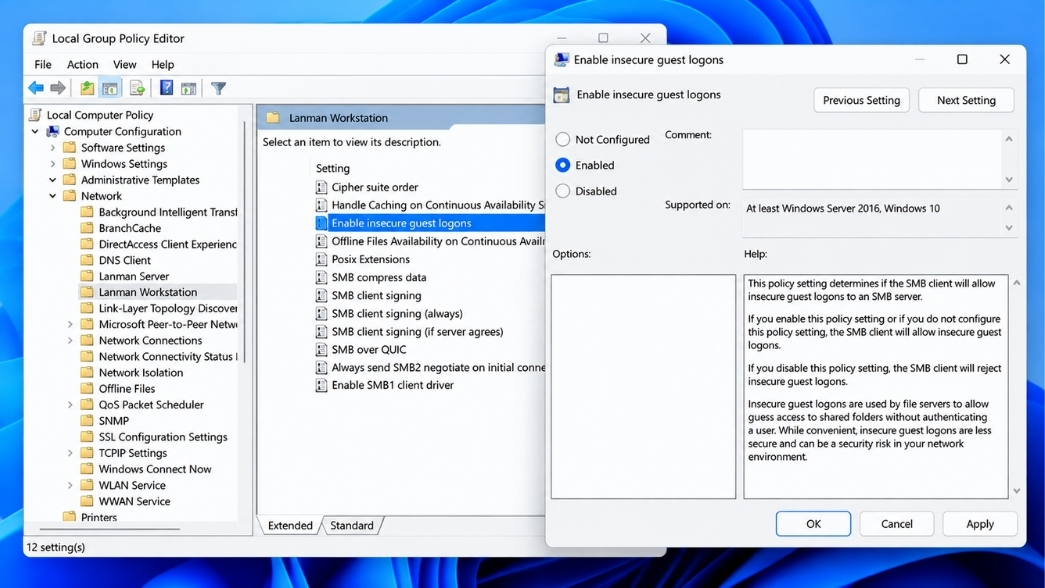Viewport: 1045px width, 588px height.
Task: Click the Comment box scroll down arrow
Action: pyautogui.click(x=1009, y=180)
